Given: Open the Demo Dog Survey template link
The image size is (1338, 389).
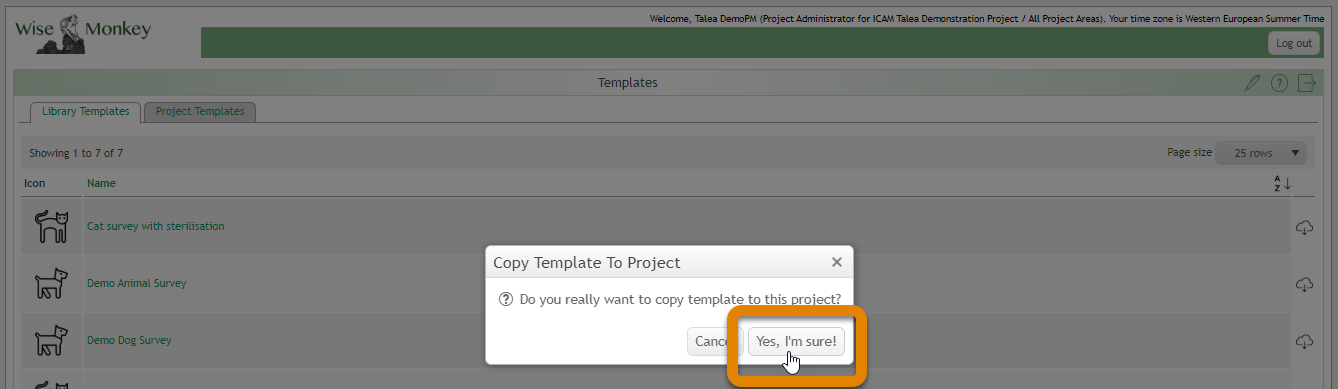Looking at the screenshot, I should click(x=129, y=341).
